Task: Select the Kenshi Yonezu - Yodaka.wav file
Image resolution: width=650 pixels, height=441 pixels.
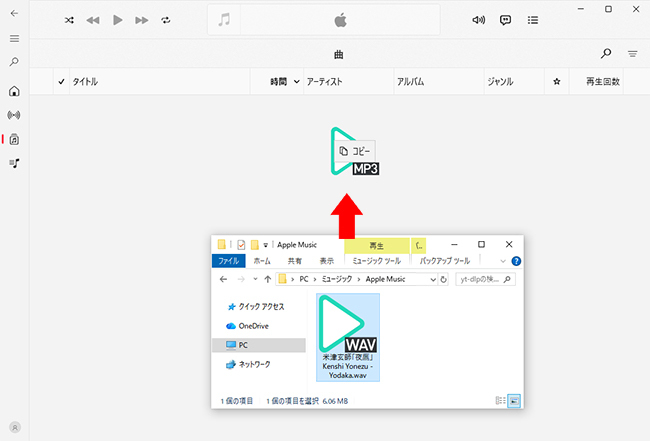Action: tap(348, 337)
